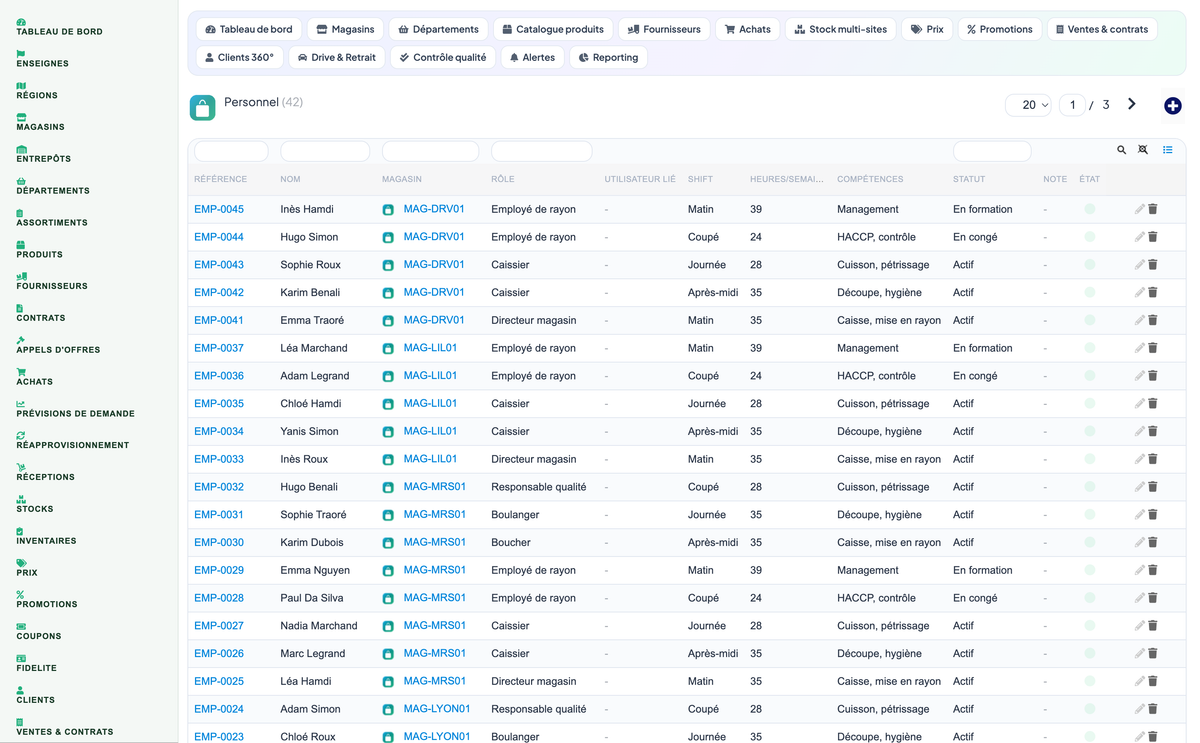Toggle the état indicator for EMP-0028
The width and height of the screenshot is (1200, 743).
click(1089, 598)
